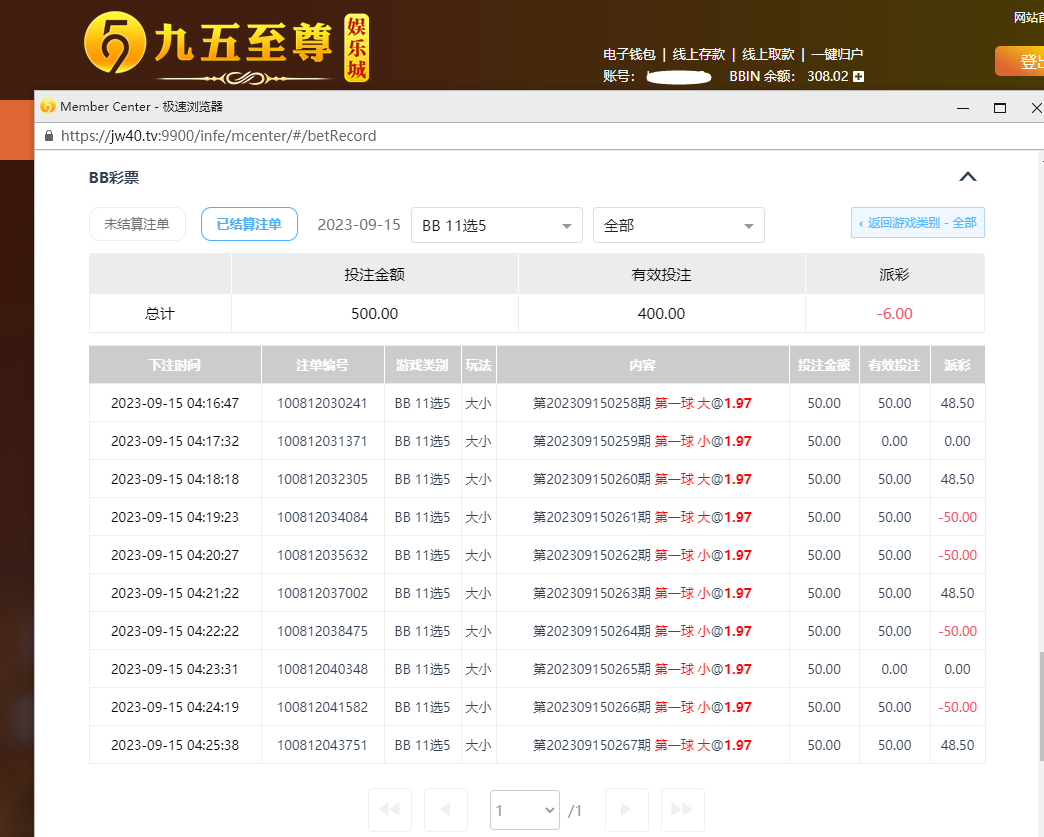Switch to 未结算注单 tab
The width and height of the screenshot is (1044, 837).
pos(137,224)
